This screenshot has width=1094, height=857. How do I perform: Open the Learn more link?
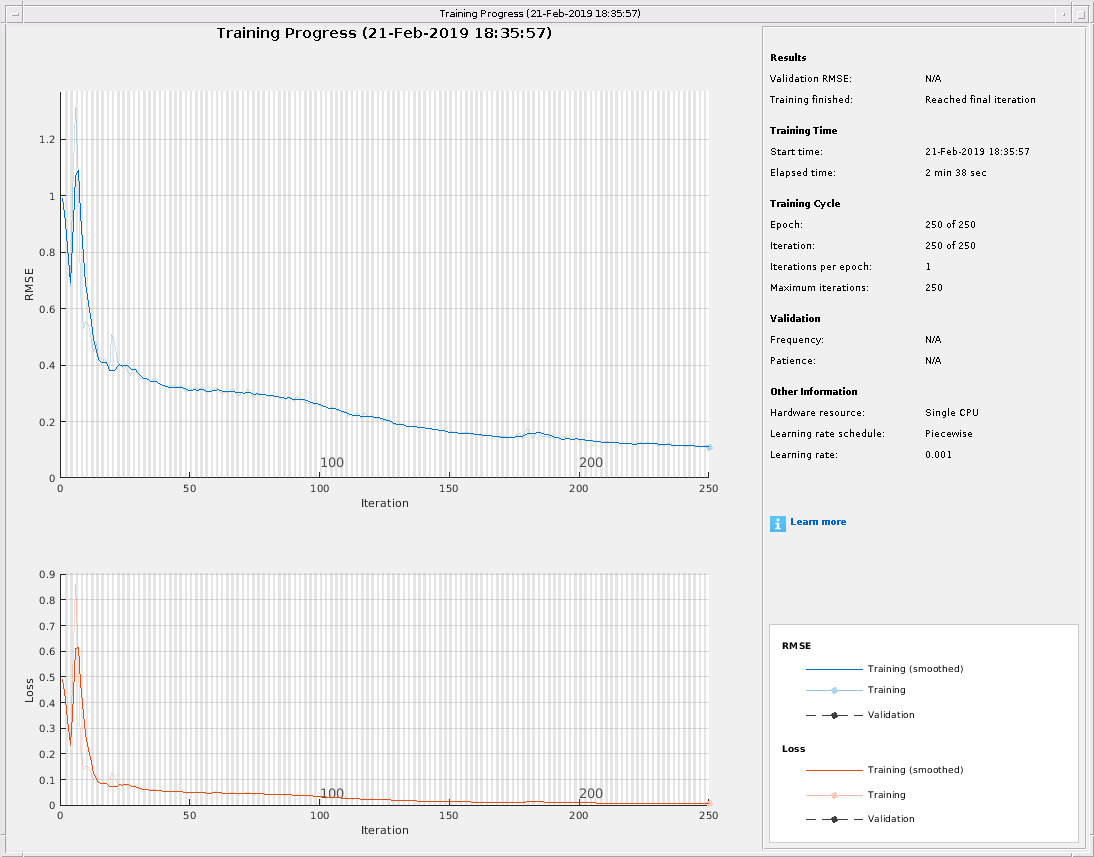tap(818, 522)
